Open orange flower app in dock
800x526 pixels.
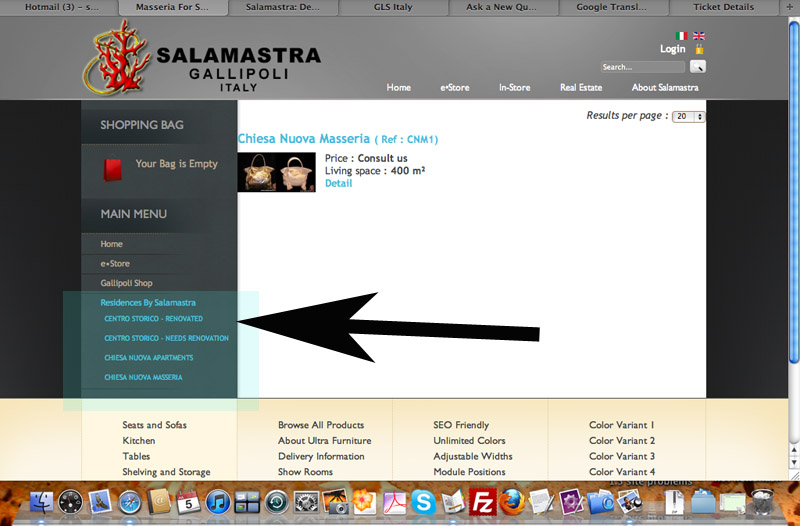tap(364, 502)
